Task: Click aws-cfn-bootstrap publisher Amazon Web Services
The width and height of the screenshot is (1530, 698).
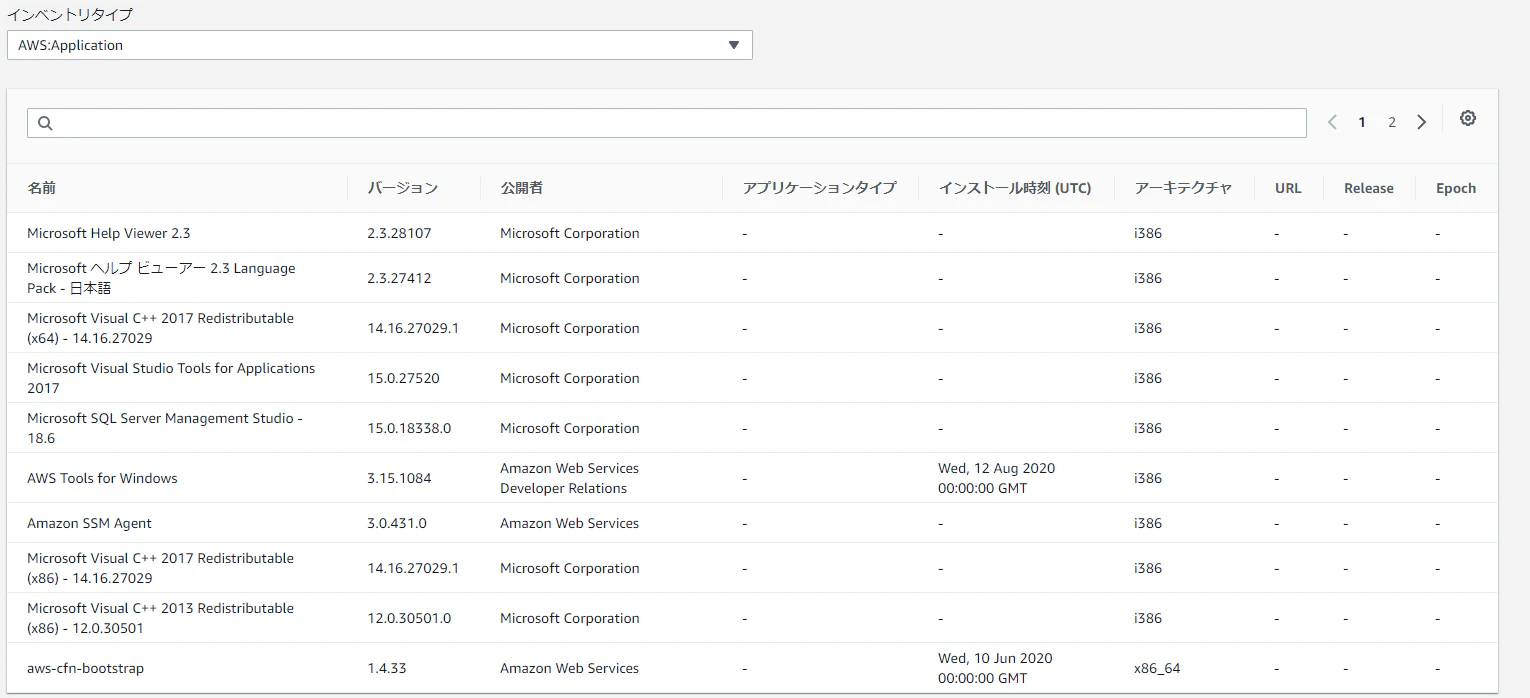Action: (569, 668)
